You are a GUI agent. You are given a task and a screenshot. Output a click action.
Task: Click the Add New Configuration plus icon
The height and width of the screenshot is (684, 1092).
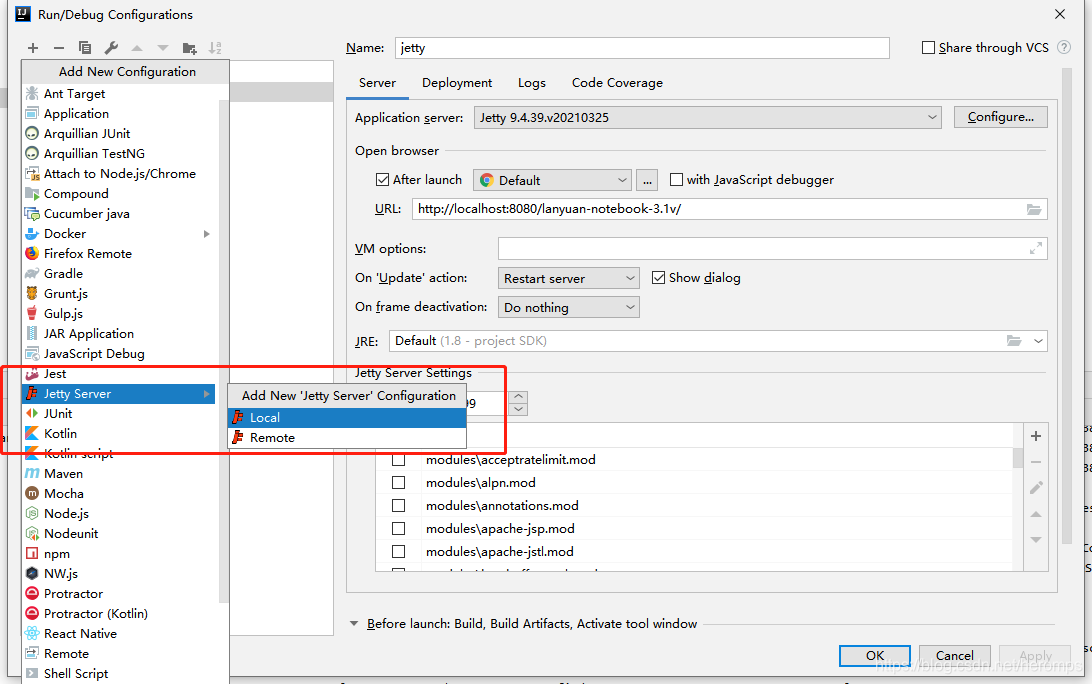tap(33, 48)
